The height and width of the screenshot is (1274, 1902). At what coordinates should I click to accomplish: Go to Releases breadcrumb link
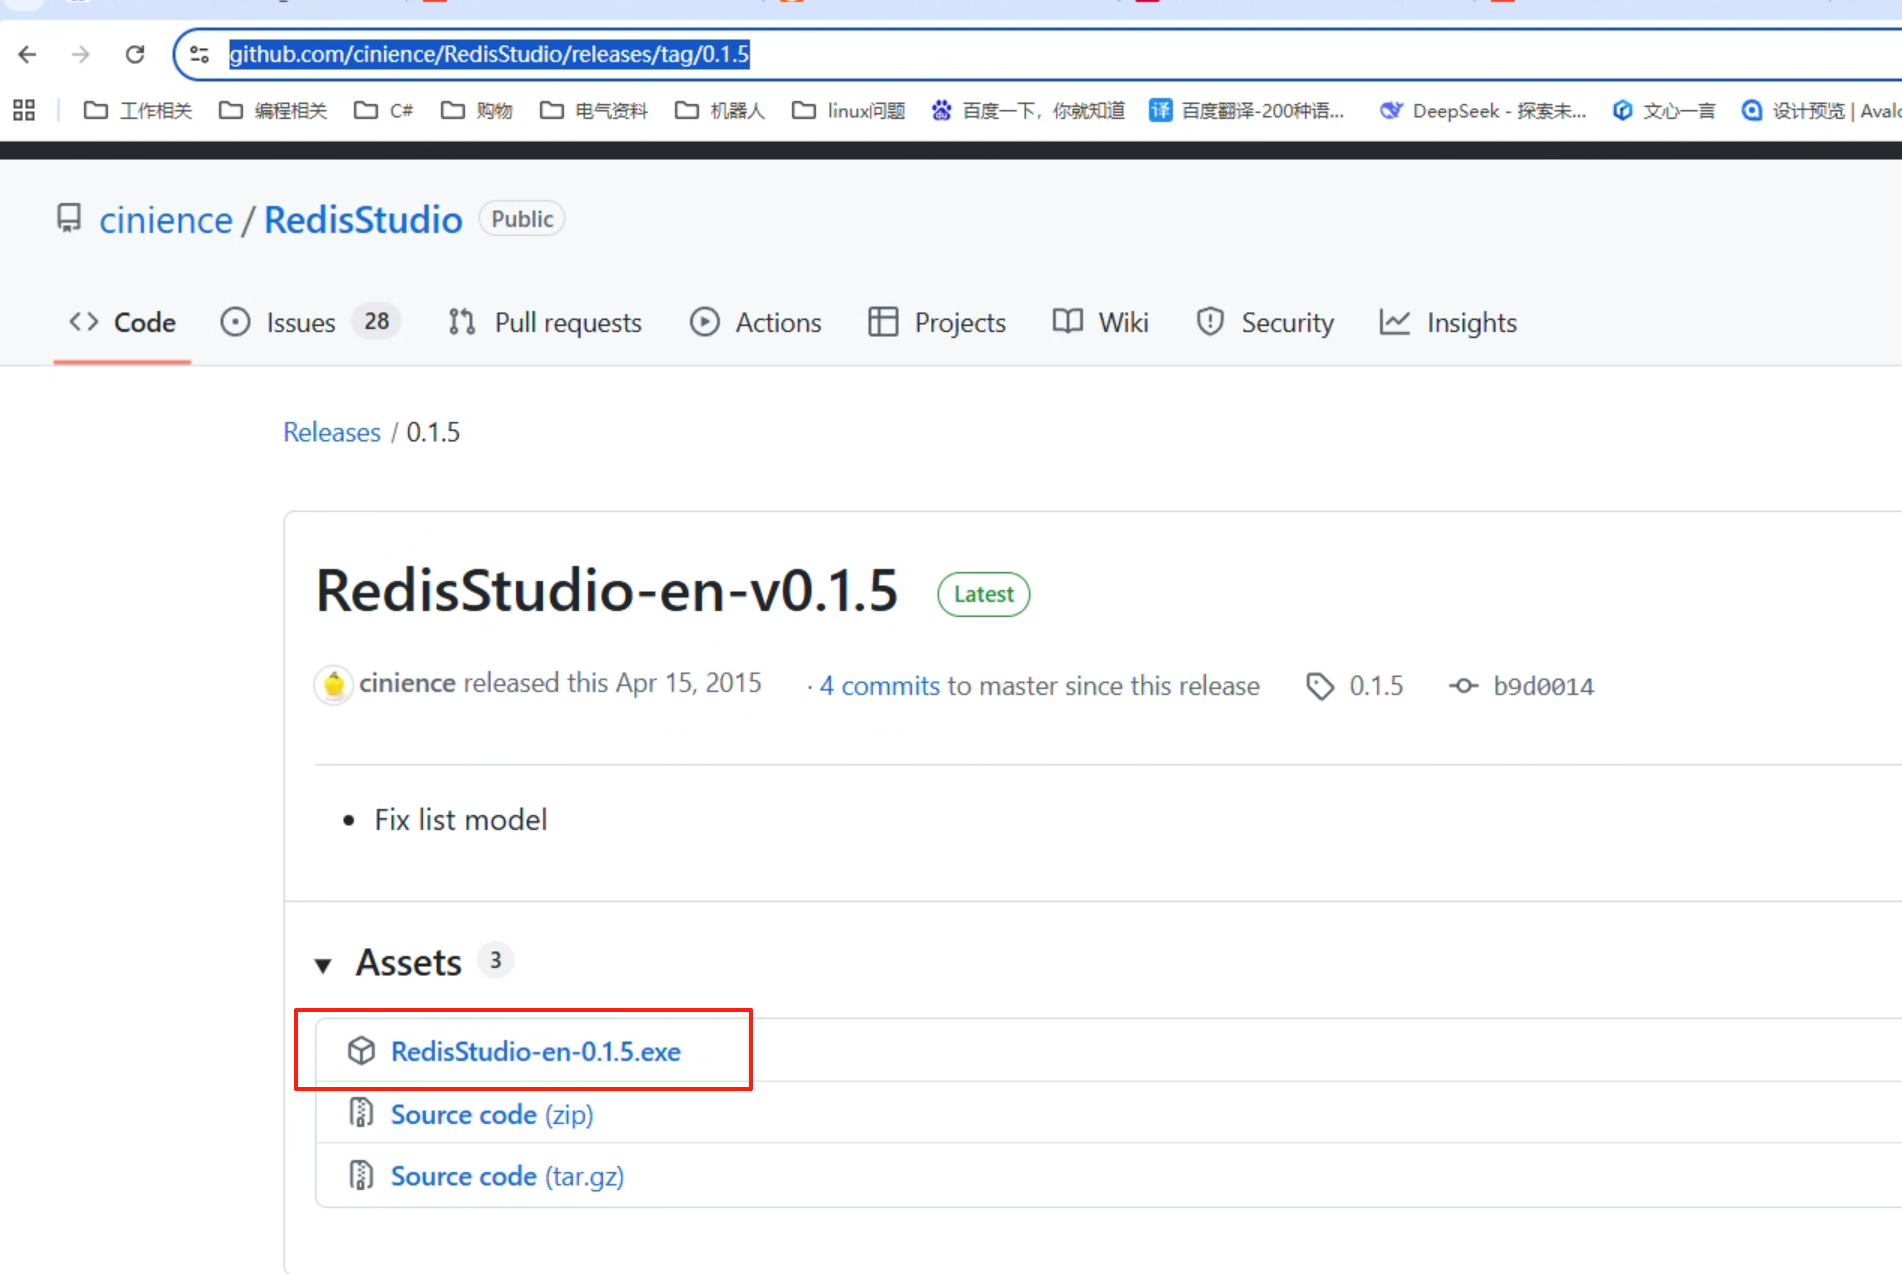coord(332,432)
